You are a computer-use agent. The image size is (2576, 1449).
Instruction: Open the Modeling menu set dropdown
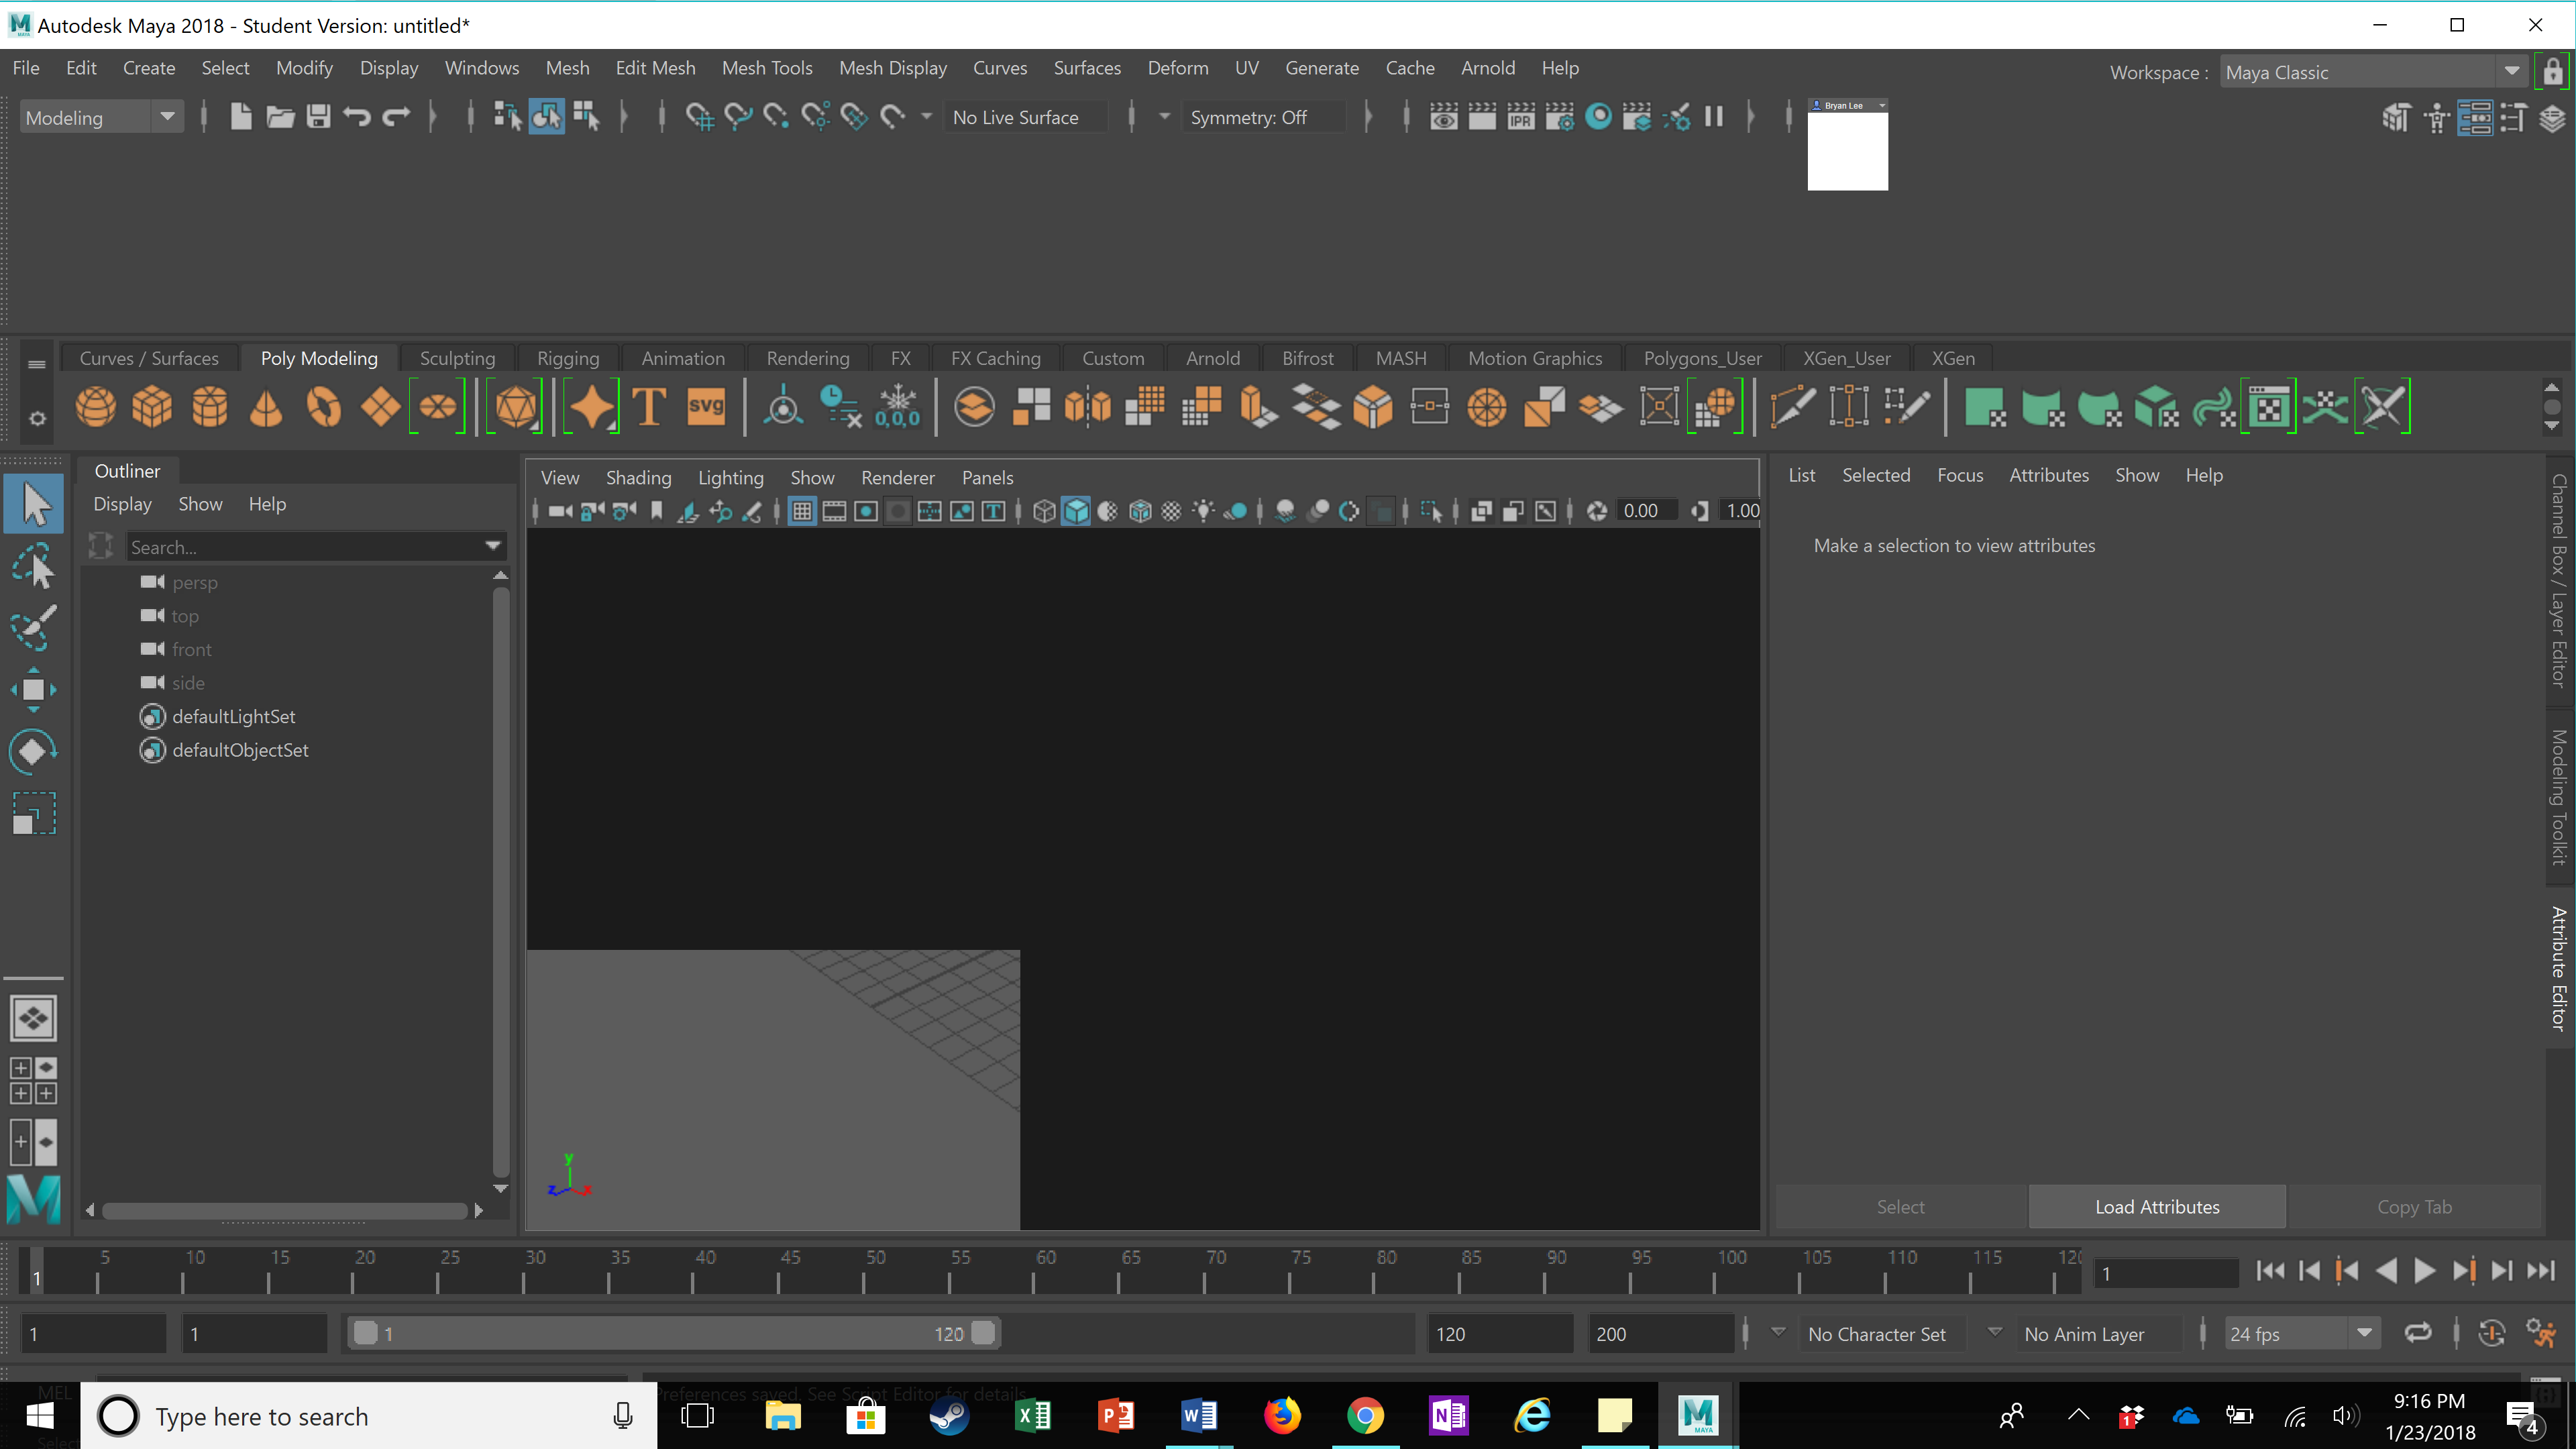[x=167, y=117]
